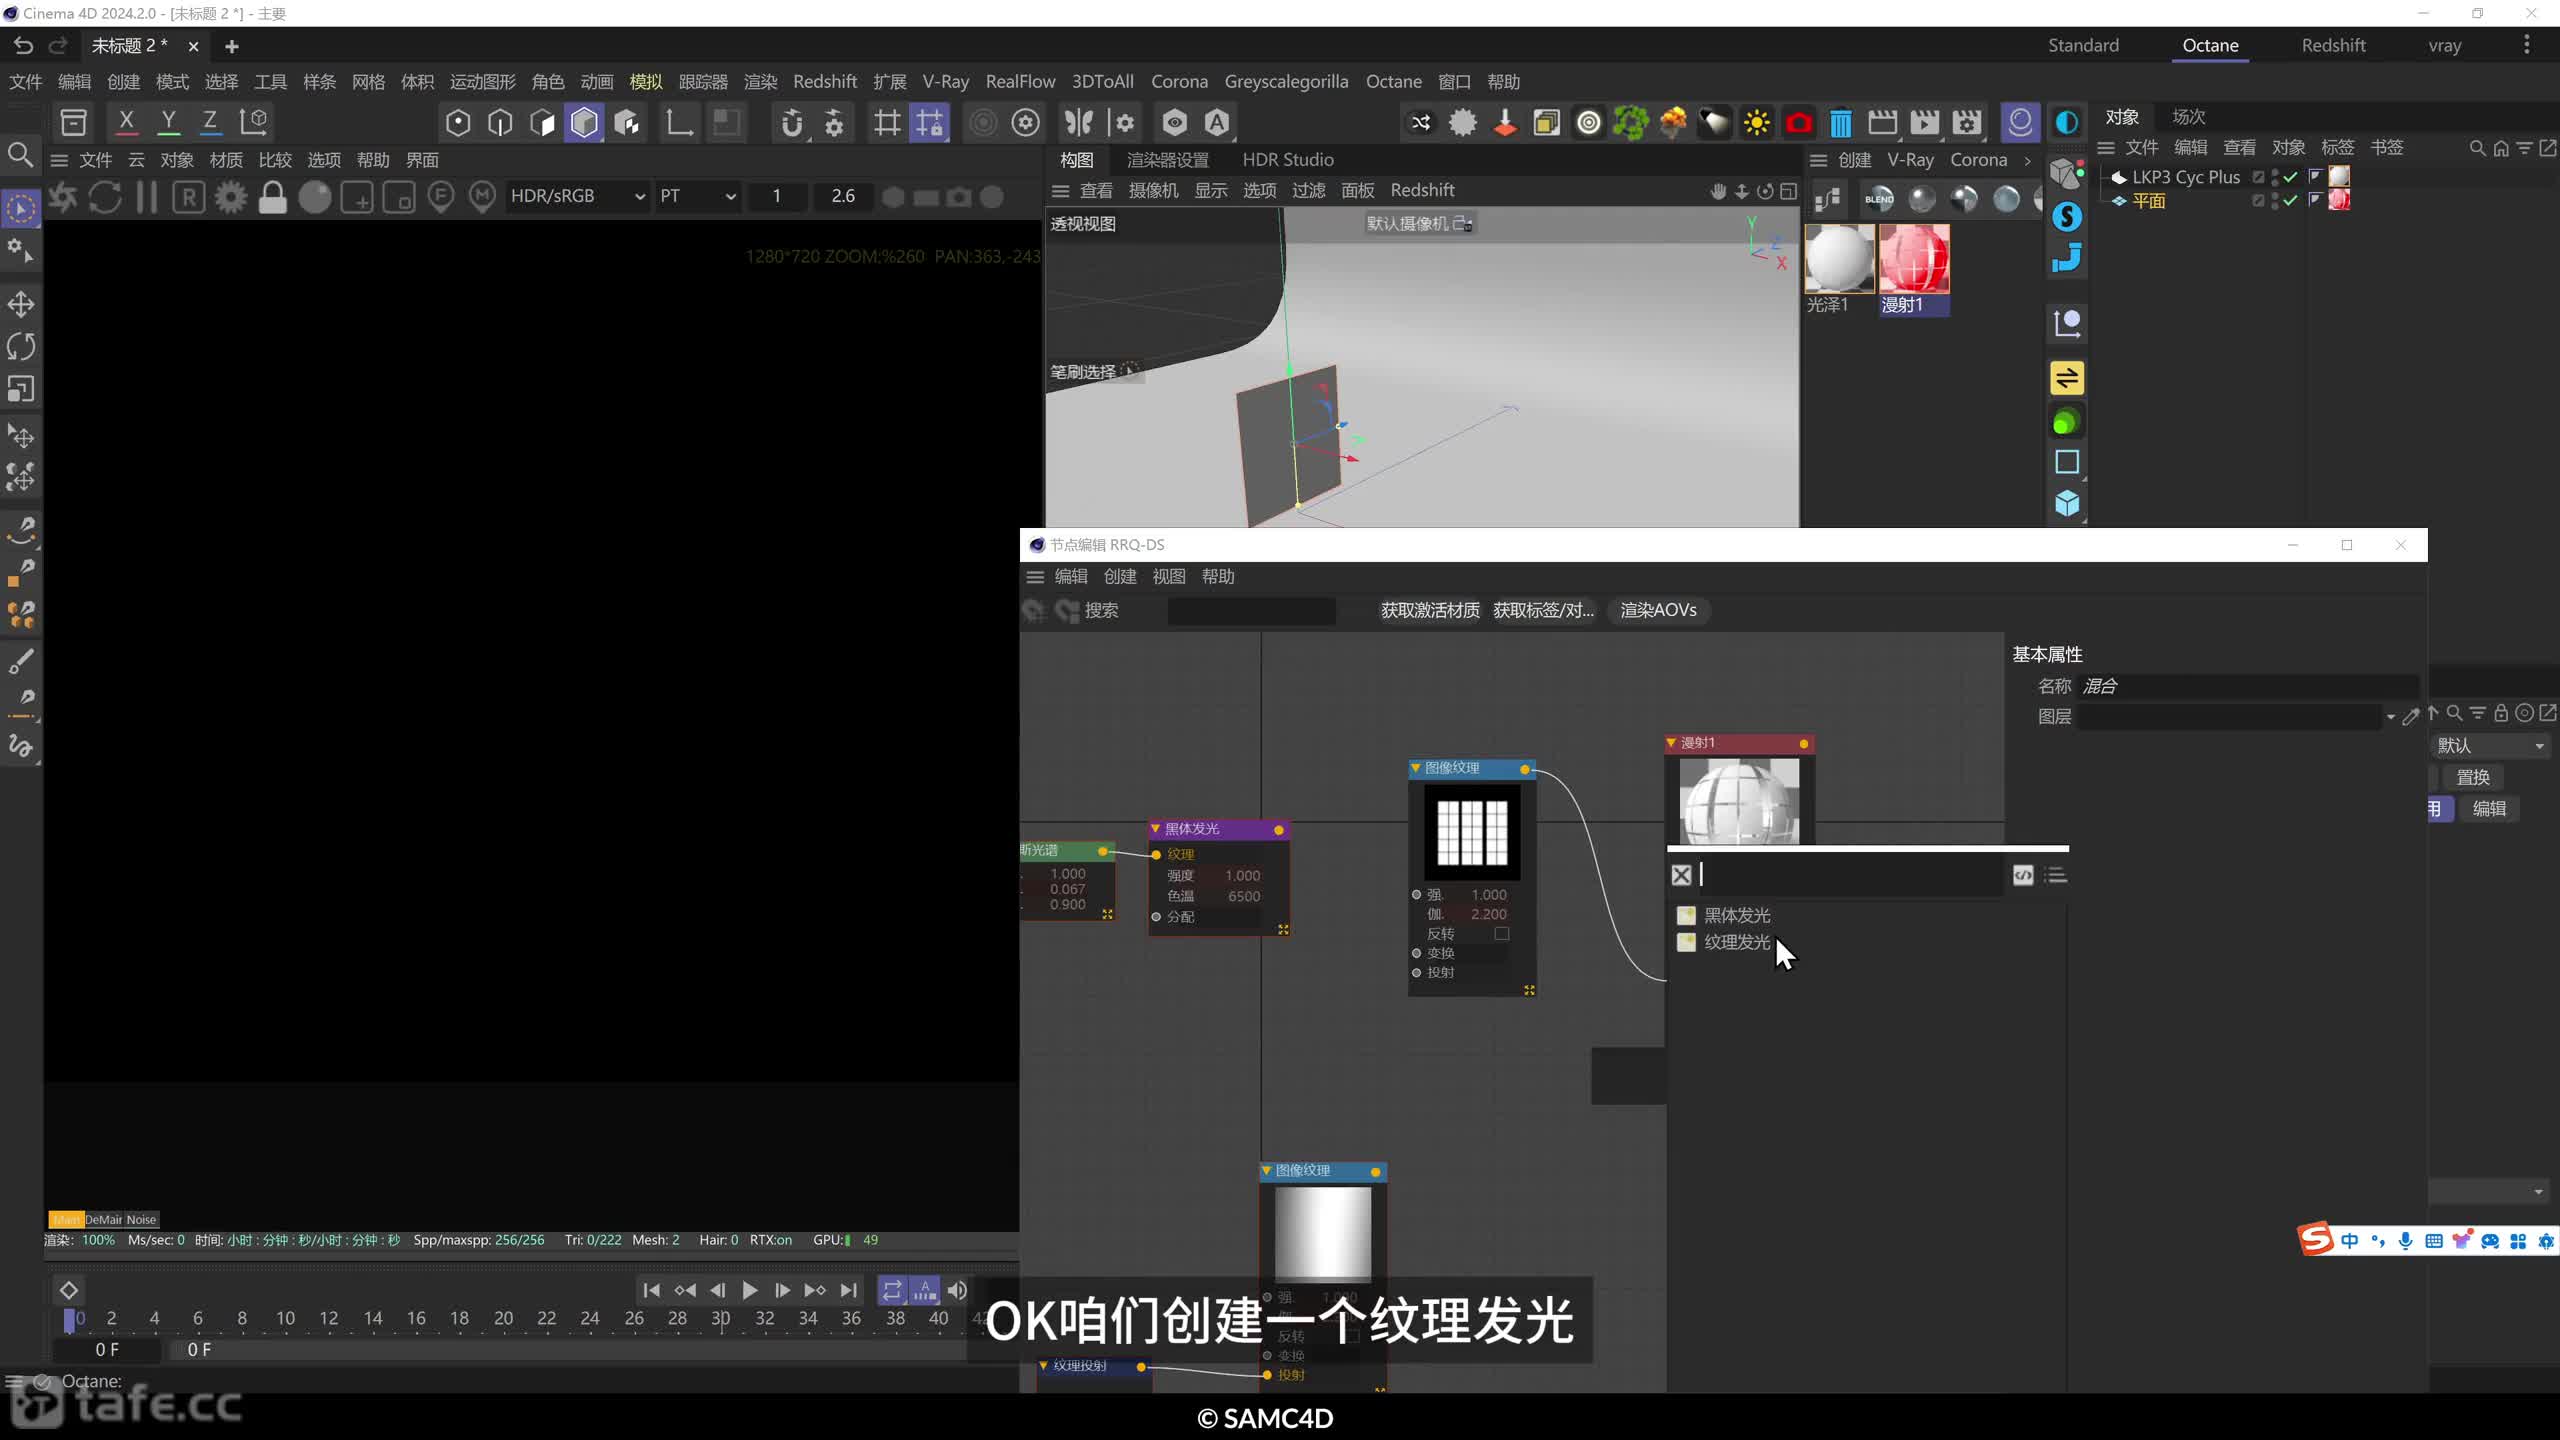This screenshot has height=1440, width=2560.
Task: Click the search magnifier icon at left
Action: [20, 155]
